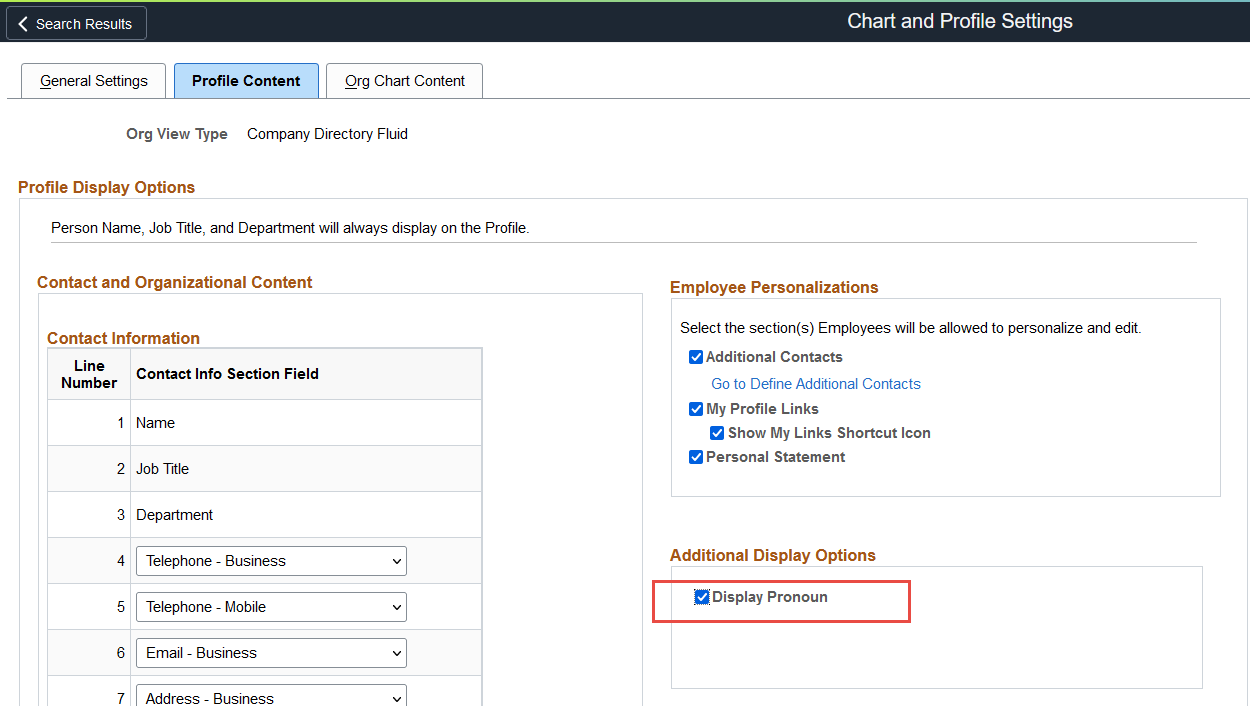1250x706 pixels.
Task: Toggle the My Profile Links checkbox
Action: 696,409
